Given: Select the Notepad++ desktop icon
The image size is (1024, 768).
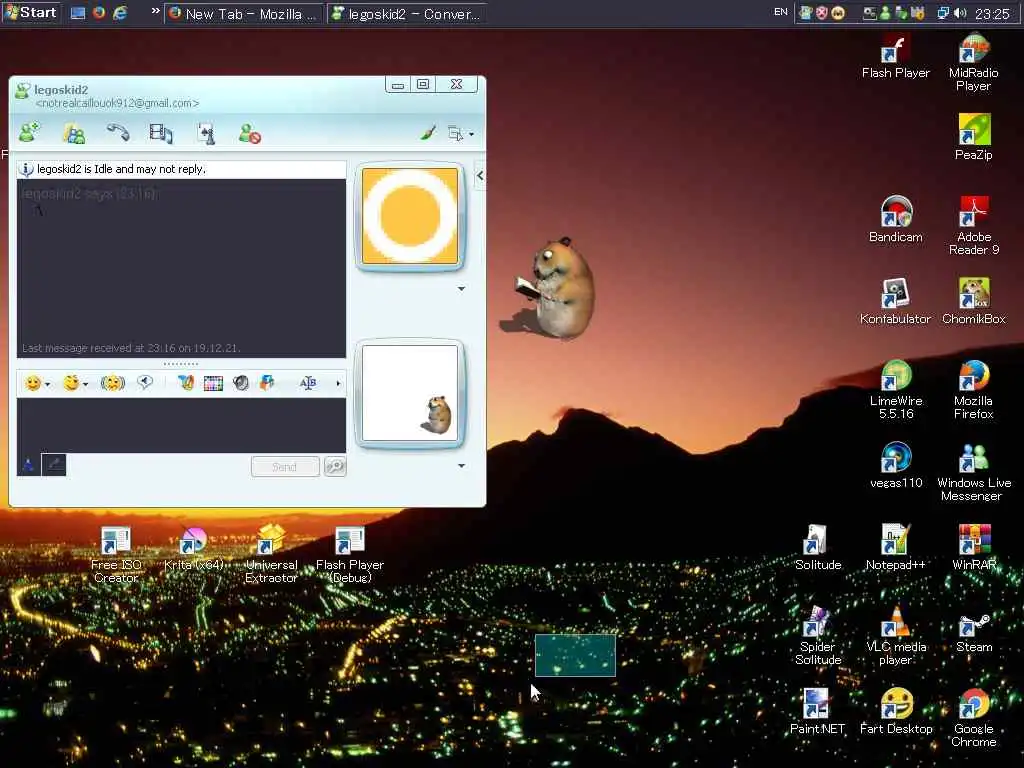Looking at the screenshot, I should 895,547.
